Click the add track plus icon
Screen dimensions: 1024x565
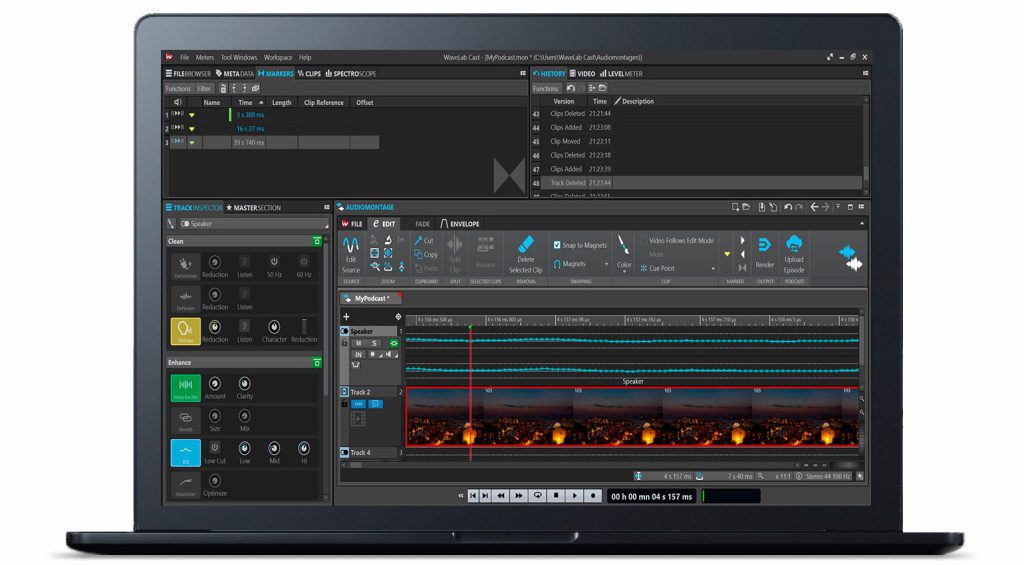[346, 317]
